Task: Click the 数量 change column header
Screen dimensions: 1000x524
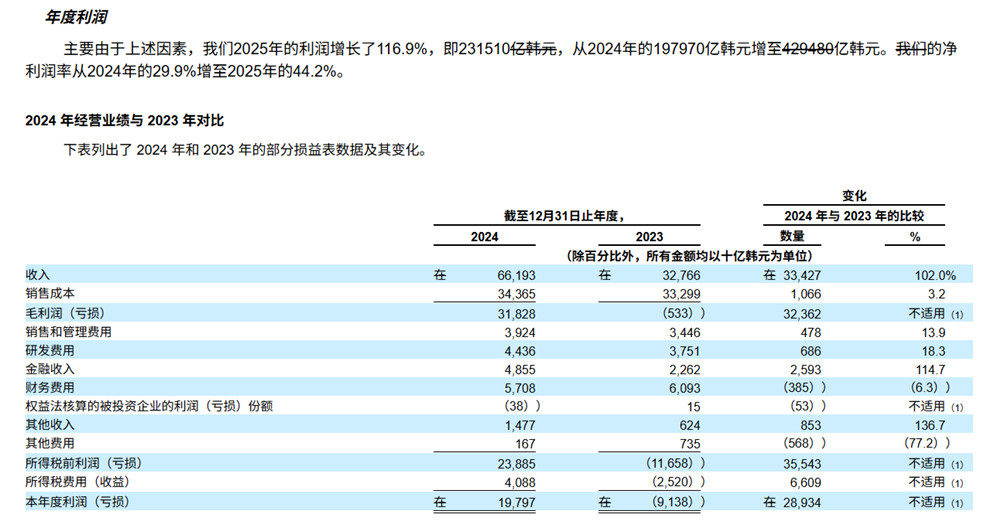Action: 792,236
